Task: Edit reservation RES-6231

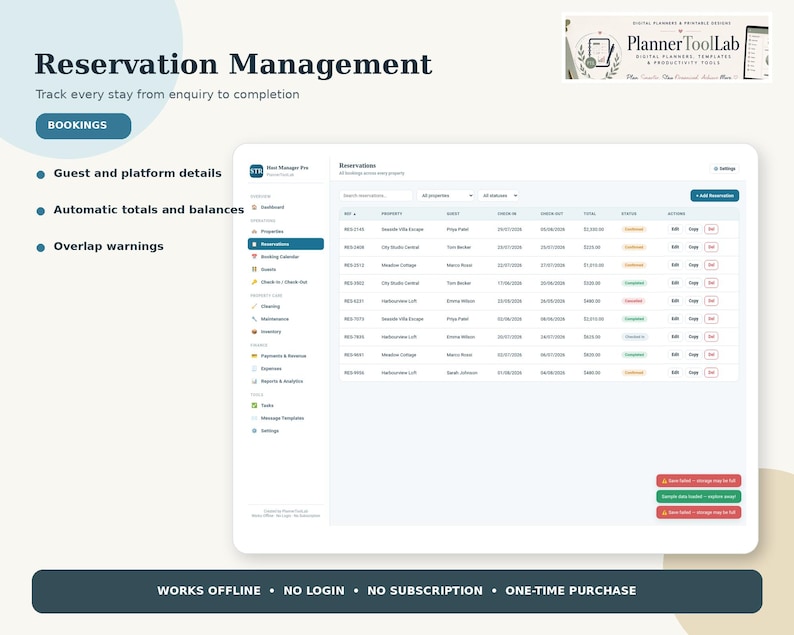Action: click(x=675, y=301)
